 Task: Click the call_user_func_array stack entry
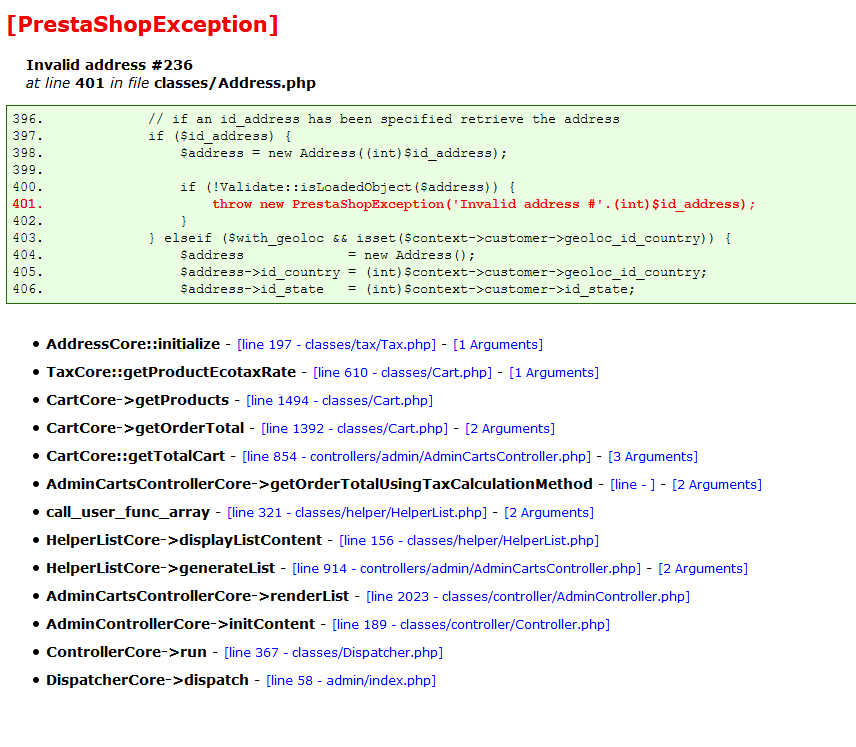128,512
